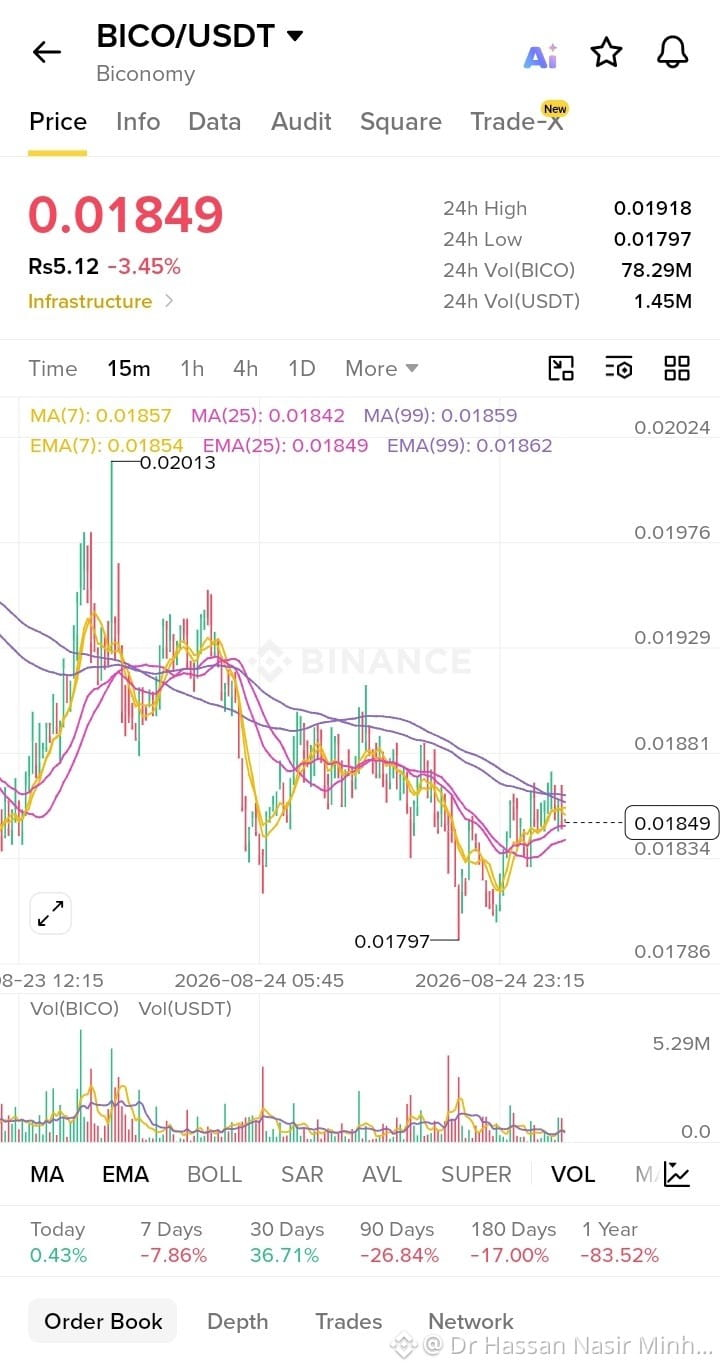Tap the 90 Days -26.84% performance
The image size is (720, 1370).
coord(399,1242)
